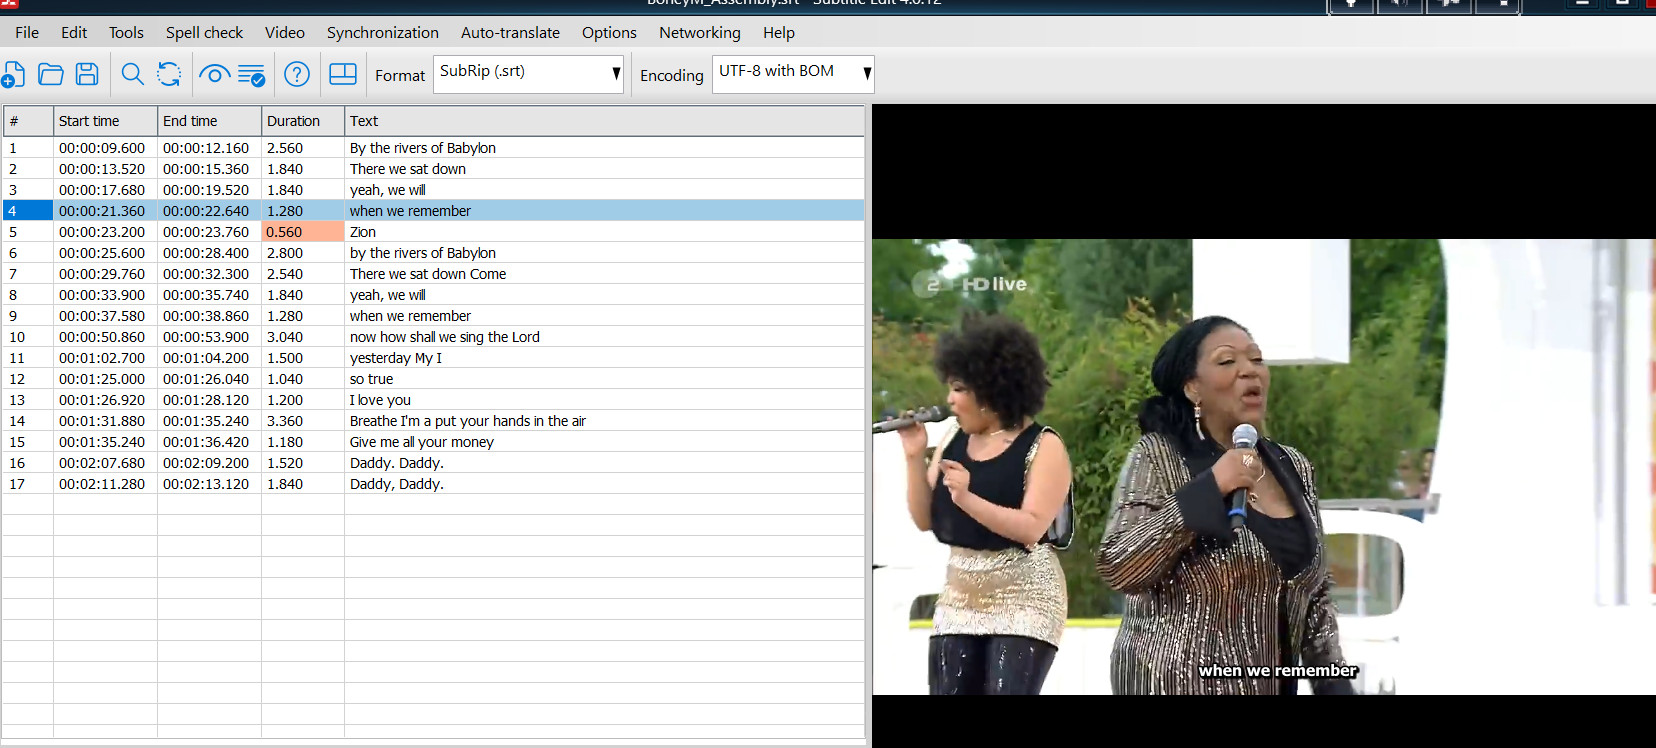Select start time 00:00:09.600
This screenshot has width=1656, height=748.
click(x=102, y=148)
